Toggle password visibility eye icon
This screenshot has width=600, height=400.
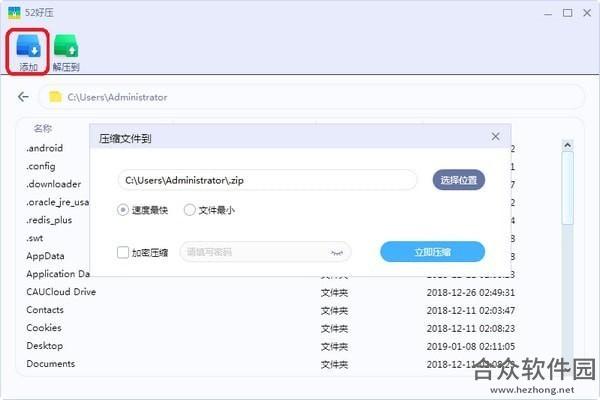336,253
